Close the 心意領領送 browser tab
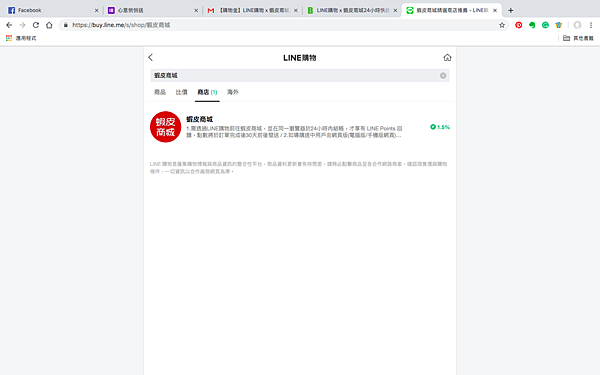Screen dimensions: 600x375 196,10
